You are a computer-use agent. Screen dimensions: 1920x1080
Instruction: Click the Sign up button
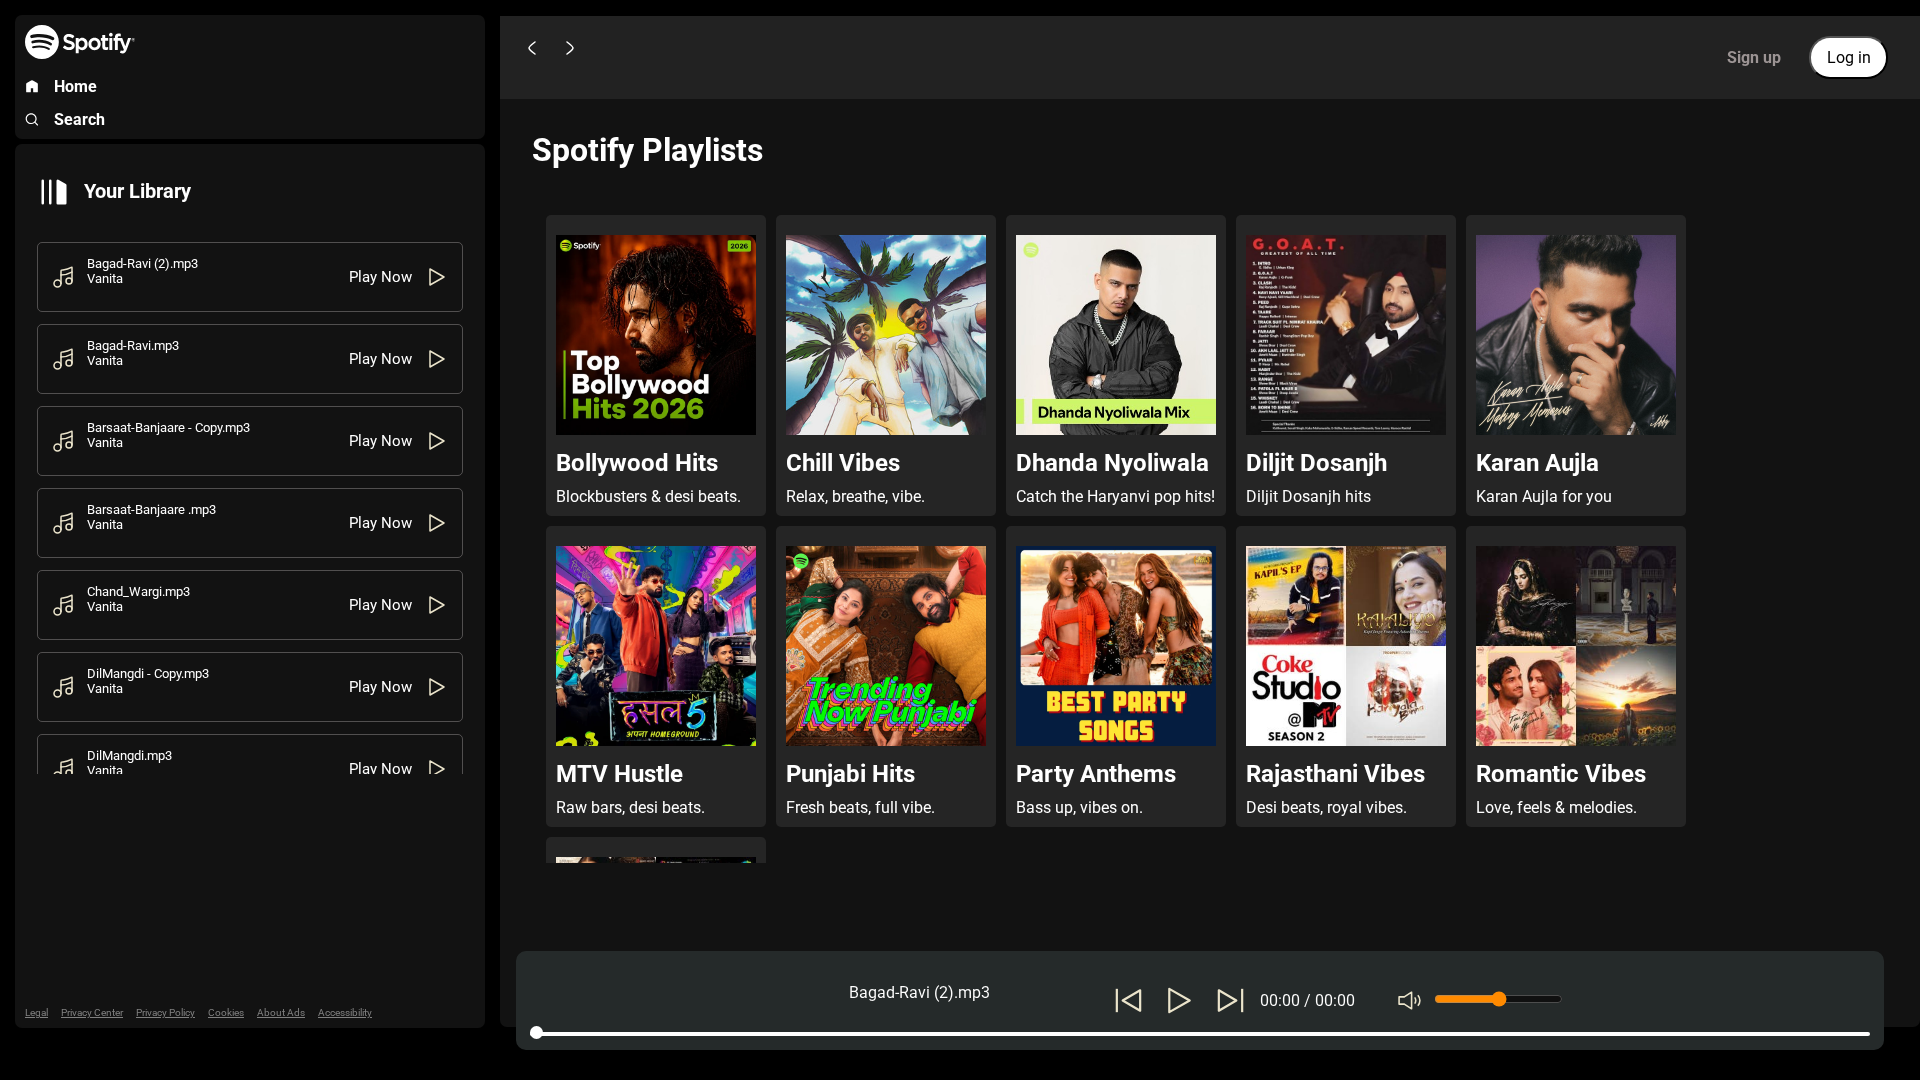click(x=1754, y=58)
